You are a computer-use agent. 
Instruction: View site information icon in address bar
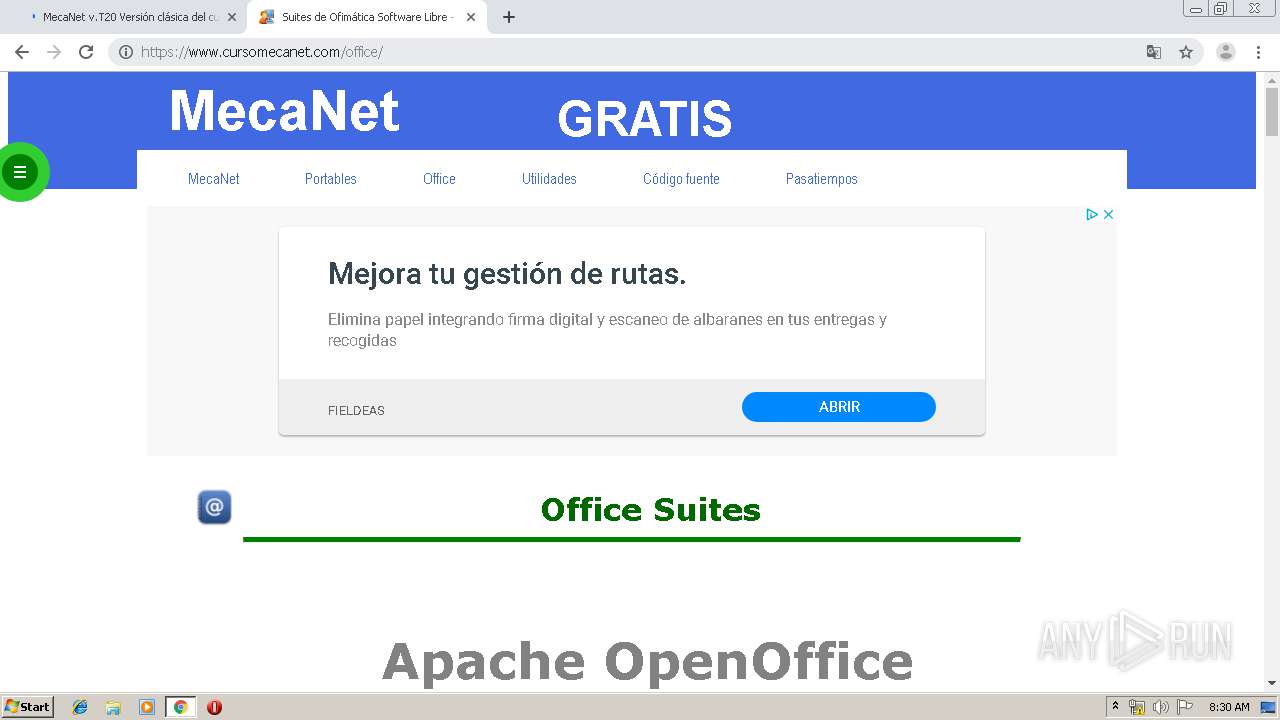pyautogui.click(x=126, y=52)
